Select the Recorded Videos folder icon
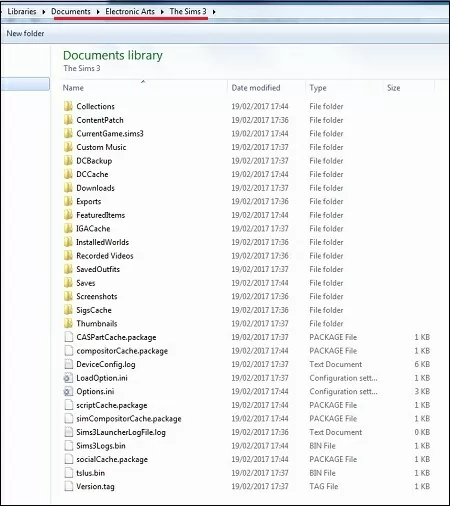450x506 pixels. tap(68, 256)
